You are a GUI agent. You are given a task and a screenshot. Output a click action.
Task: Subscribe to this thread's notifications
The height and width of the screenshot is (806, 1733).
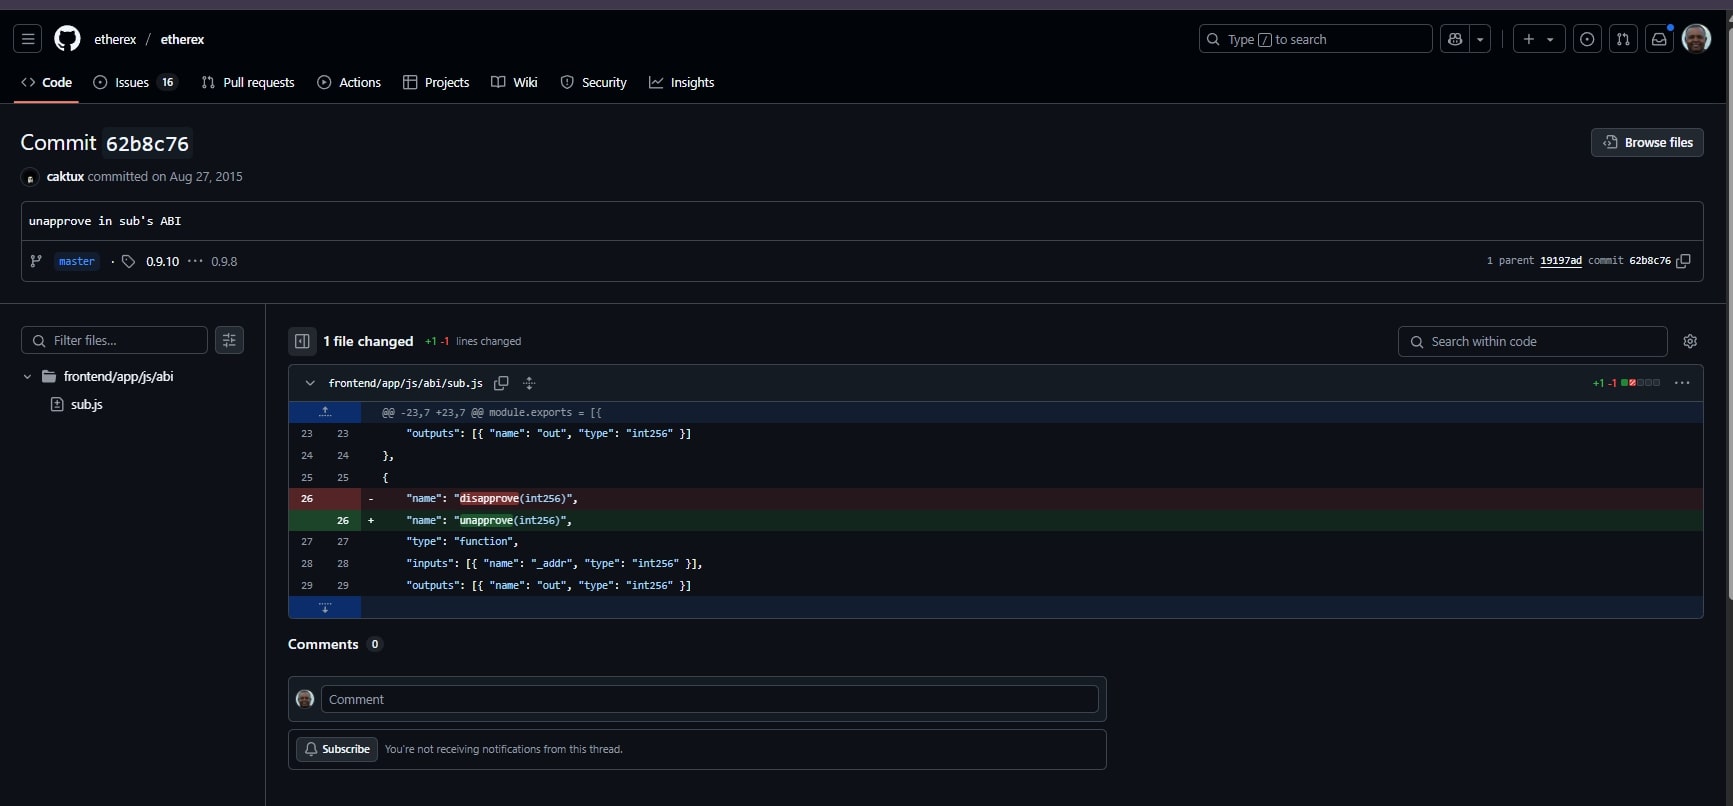337,749
